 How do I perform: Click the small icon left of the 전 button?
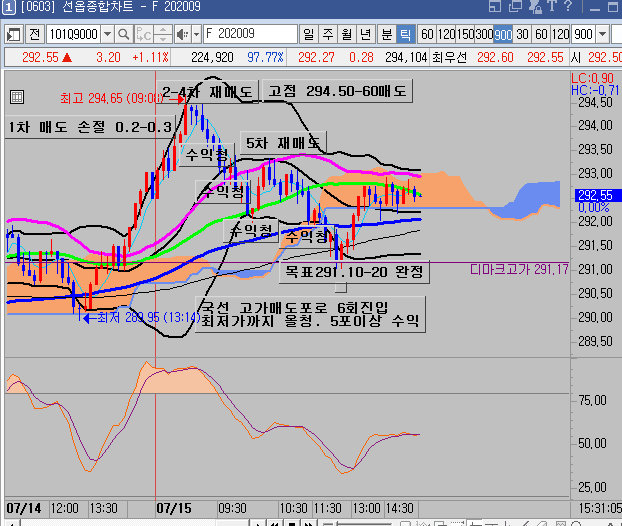pyautogui.click(x=12, y=33)
